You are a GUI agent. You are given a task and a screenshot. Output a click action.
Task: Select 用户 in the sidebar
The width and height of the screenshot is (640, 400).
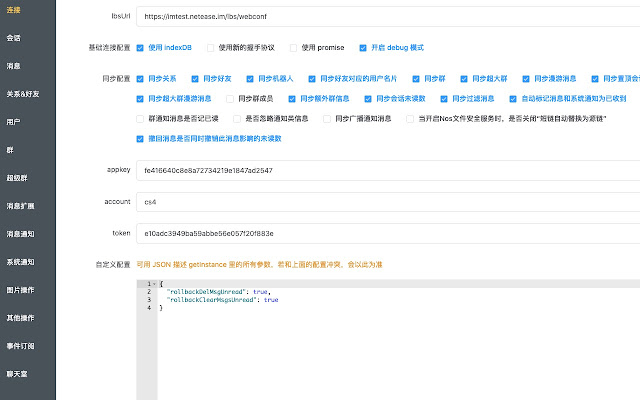click(13, 122)
